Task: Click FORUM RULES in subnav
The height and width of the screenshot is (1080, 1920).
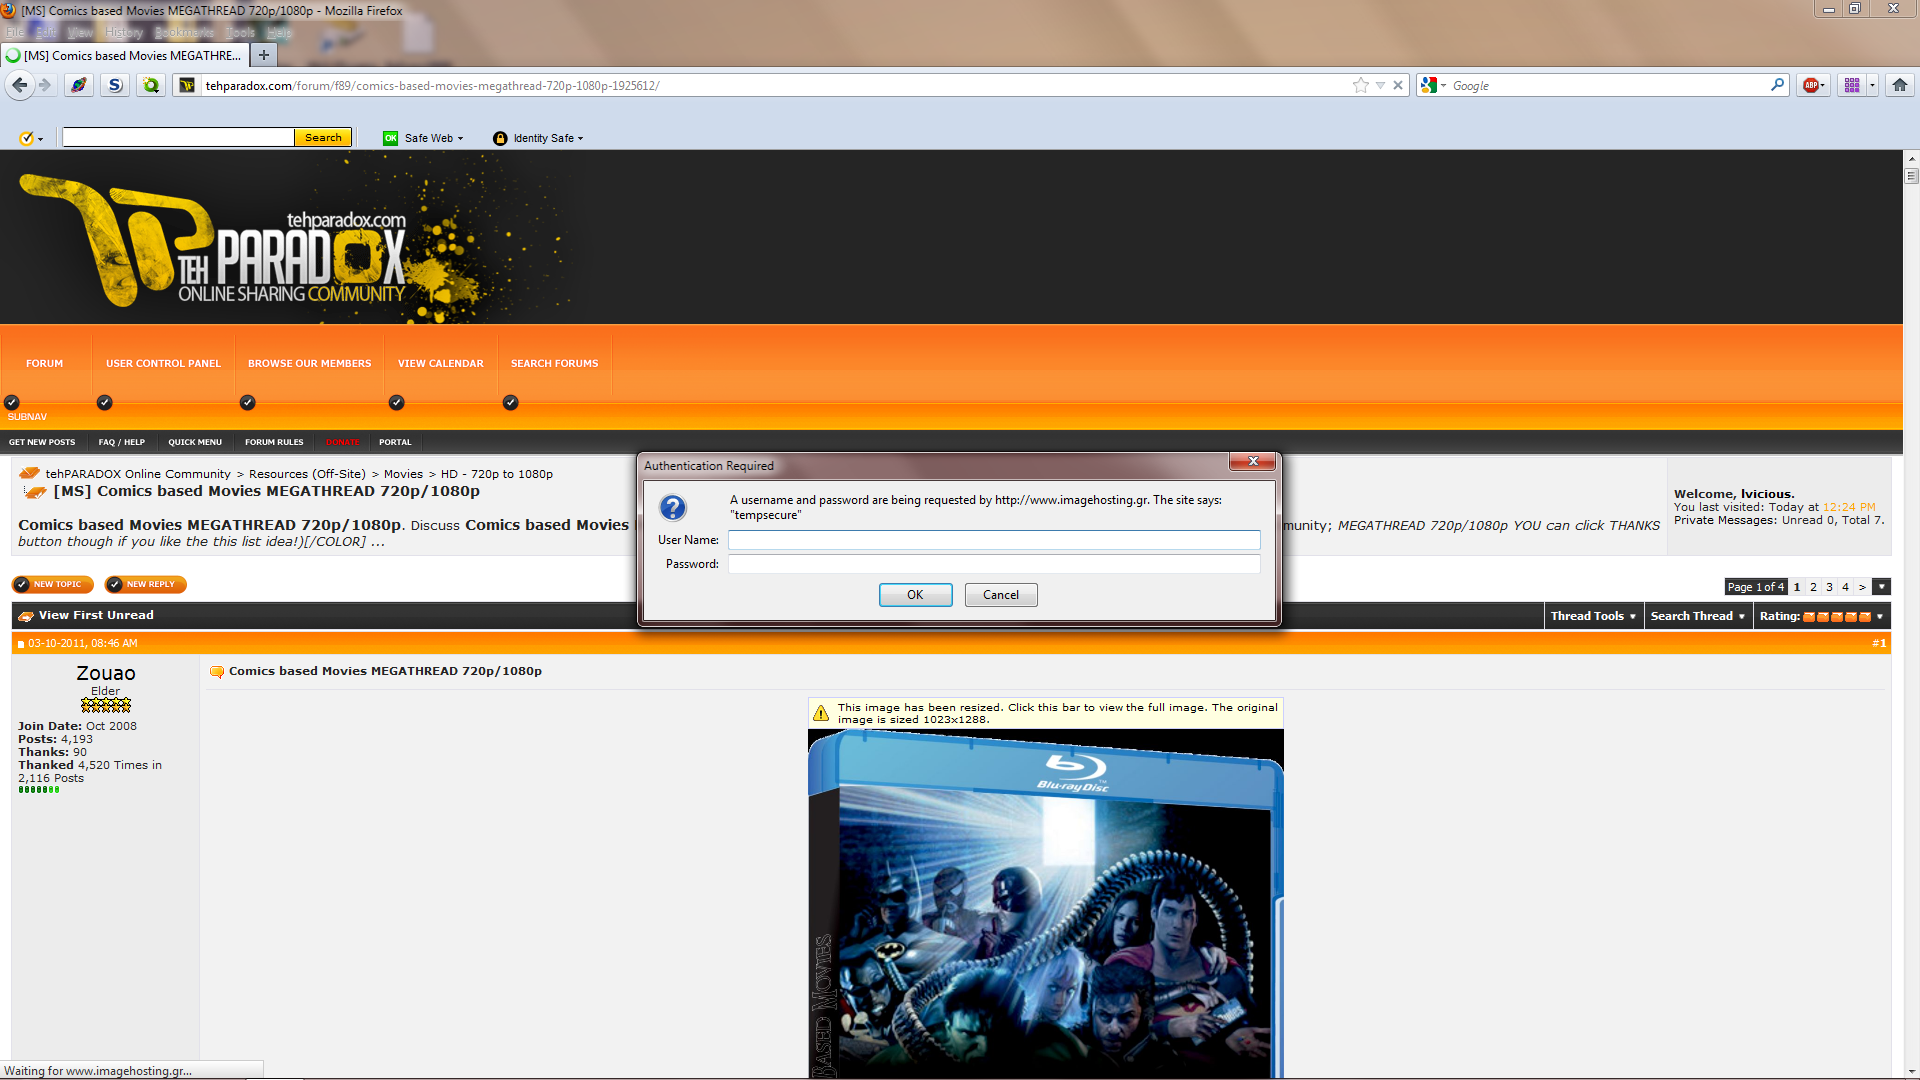Action: pyautogui.click(x=274, y=442)
